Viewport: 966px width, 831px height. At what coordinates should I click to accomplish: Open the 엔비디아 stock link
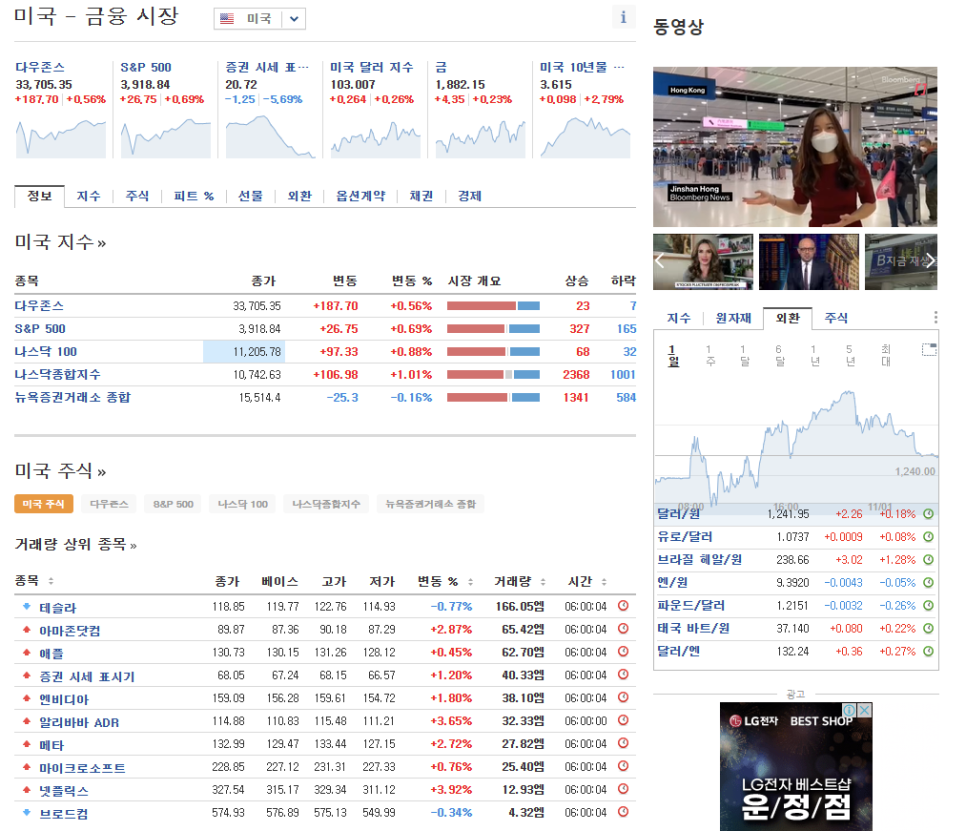pos(64,700)
